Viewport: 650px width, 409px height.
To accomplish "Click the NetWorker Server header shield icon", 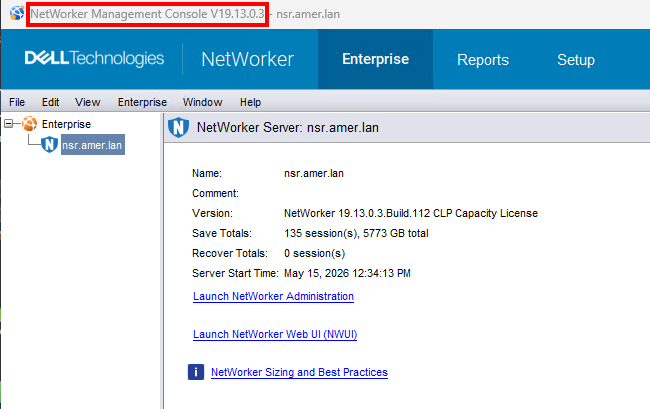I will pyautogui.click(x=179, y=127).
